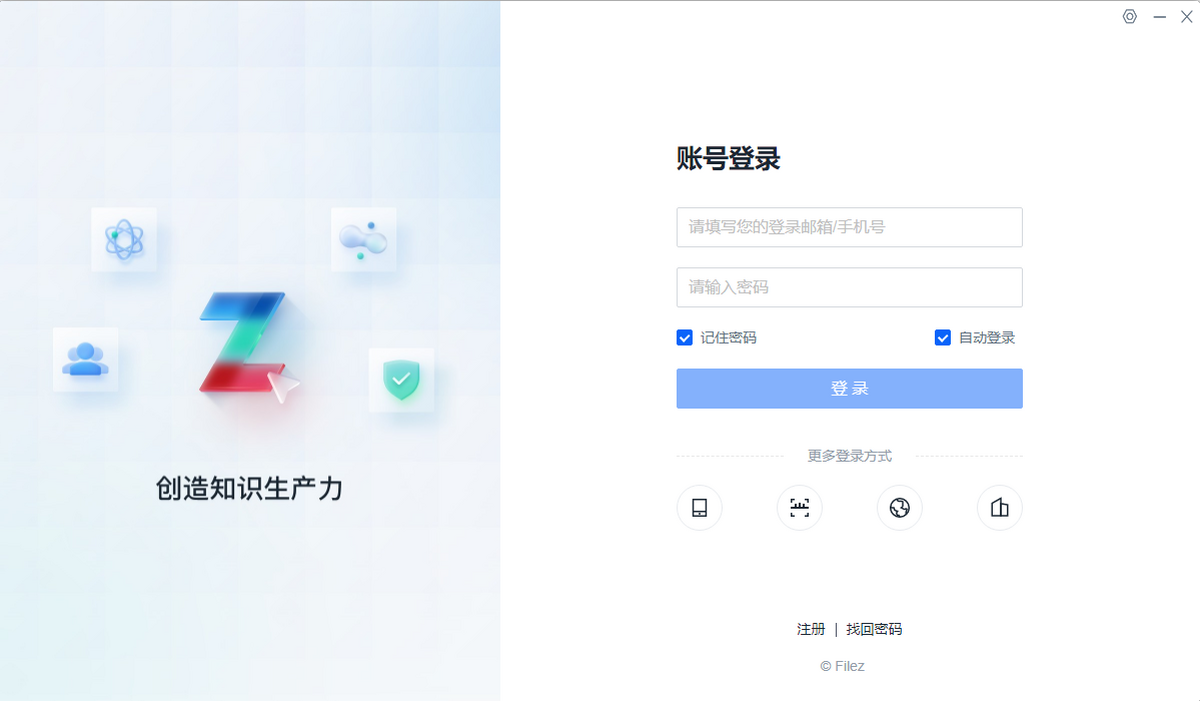The height and width of the screenshot is (701, 1200).
Task: Focus the email or phone number field
Action: pyautogui.click(x=849, y=227)
